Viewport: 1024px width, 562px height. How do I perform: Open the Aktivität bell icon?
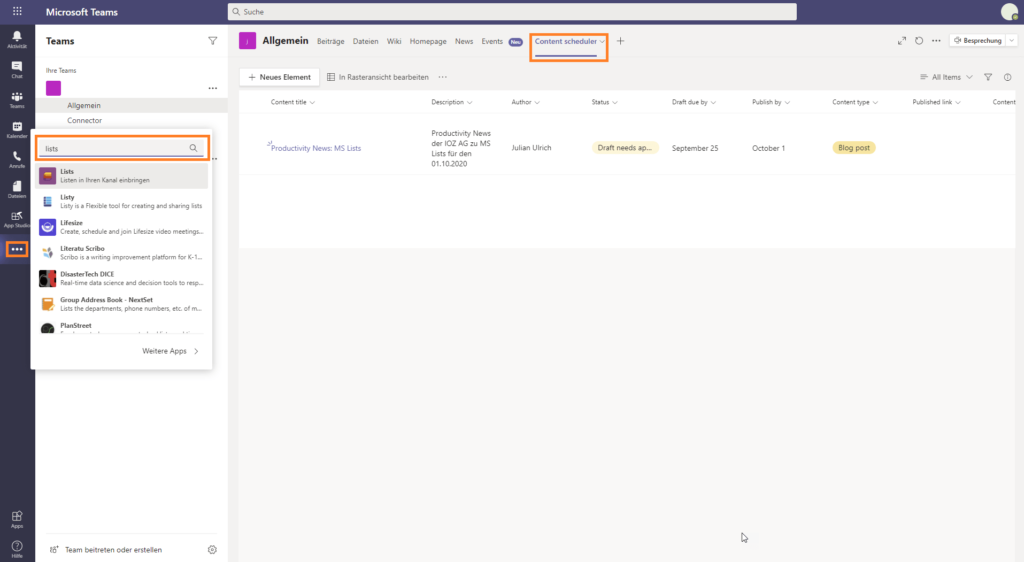tap(17, 39)
